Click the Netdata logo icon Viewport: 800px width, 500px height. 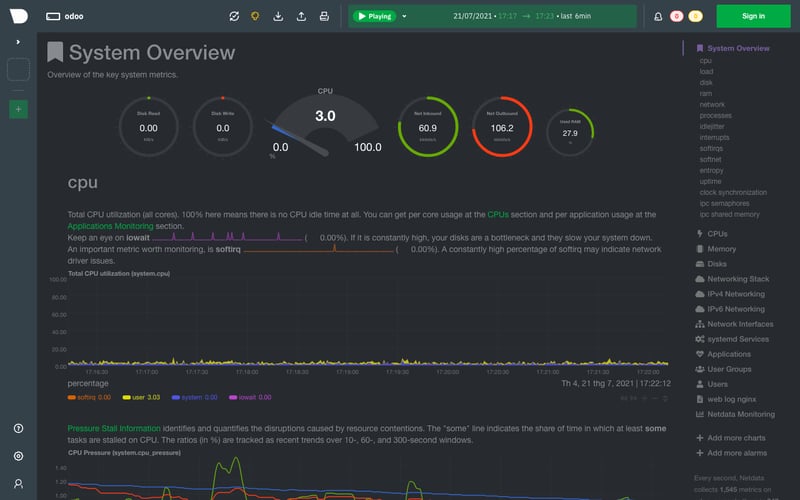tap(19, 16)
